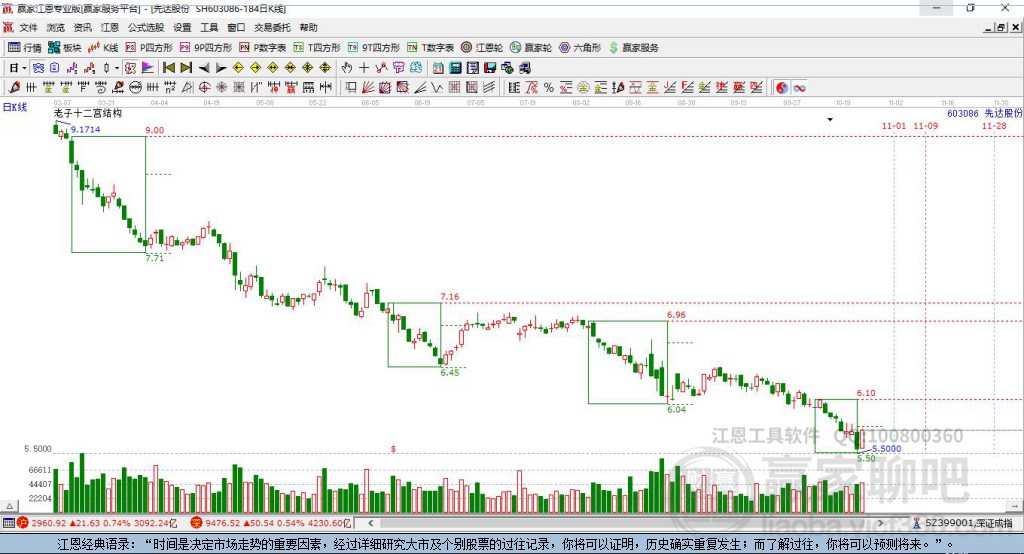Open the 帮助 menu
Image resolution: width=1024 pixels, height=554 pixels.
click(308, 27)
